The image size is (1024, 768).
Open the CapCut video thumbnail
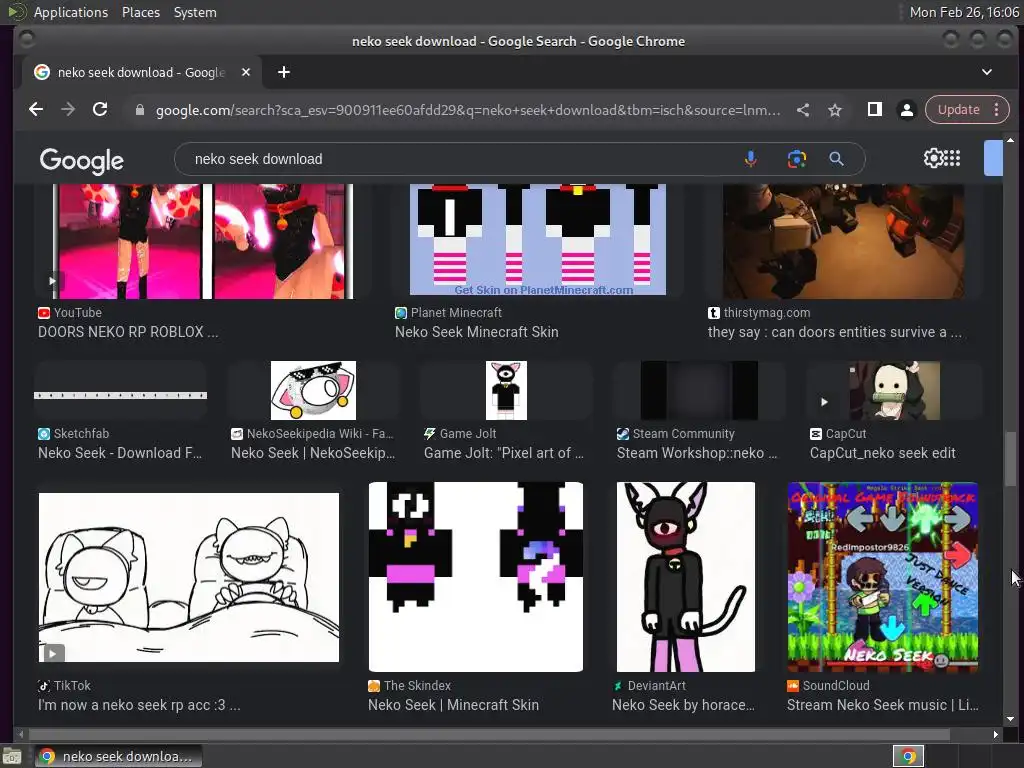tap(895, 391)
